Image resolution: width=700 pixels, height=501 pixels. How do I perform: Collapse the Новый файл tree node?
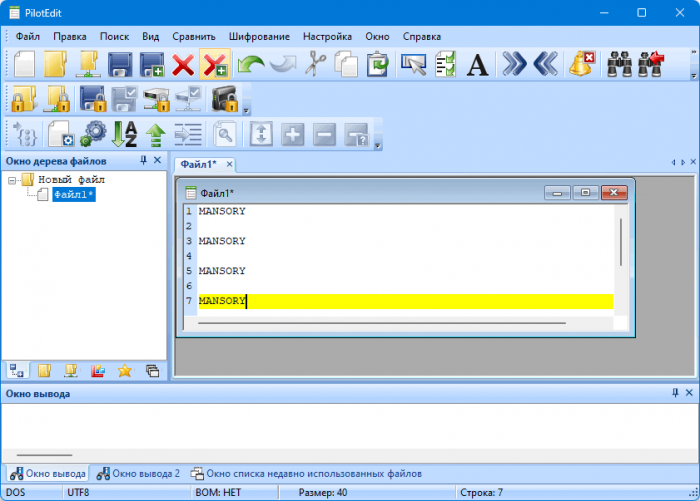click(12, 180)
